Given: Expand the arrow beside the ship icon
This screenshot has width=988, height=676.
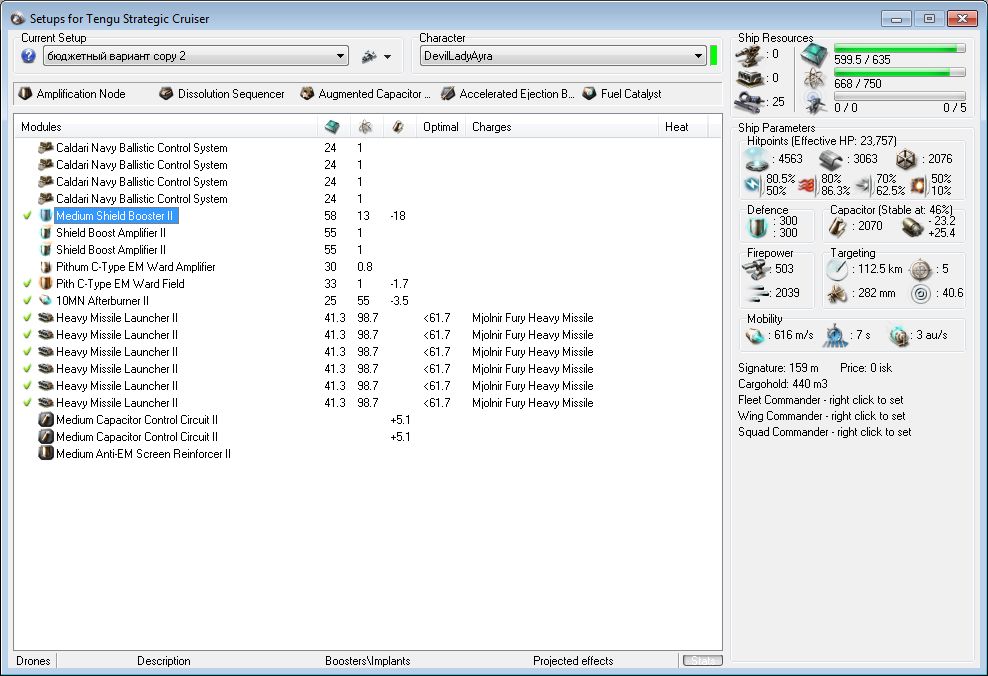Looking at the screenshot, I should pos(388,57).
